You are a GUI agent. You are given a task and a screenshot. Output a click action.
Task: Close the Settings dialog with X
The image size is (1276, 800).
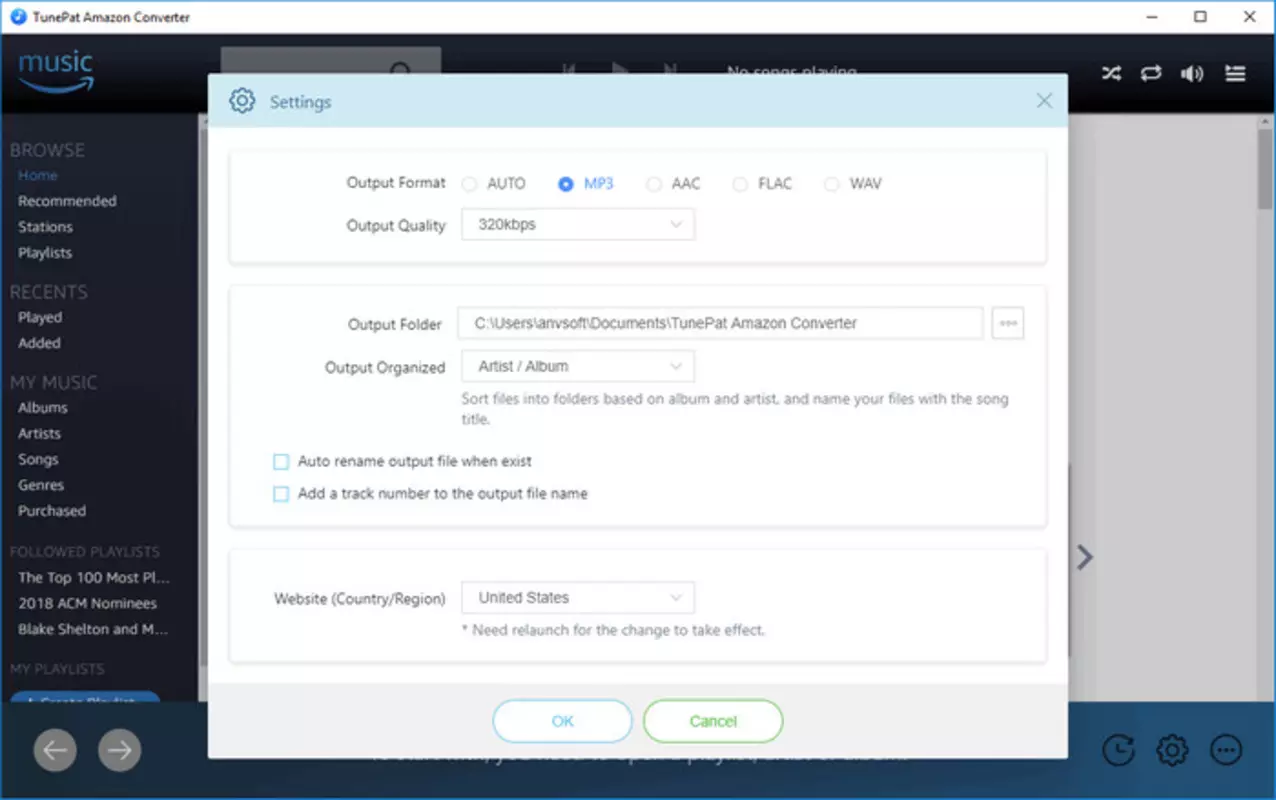(1044, 101)
